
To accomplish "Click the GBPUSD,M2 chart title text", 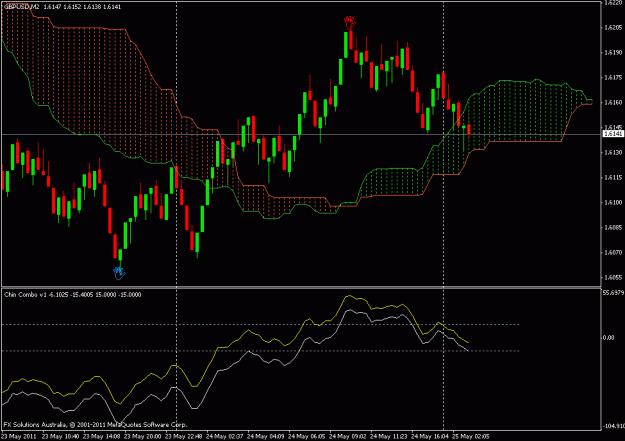I will (x=22, y=7).
